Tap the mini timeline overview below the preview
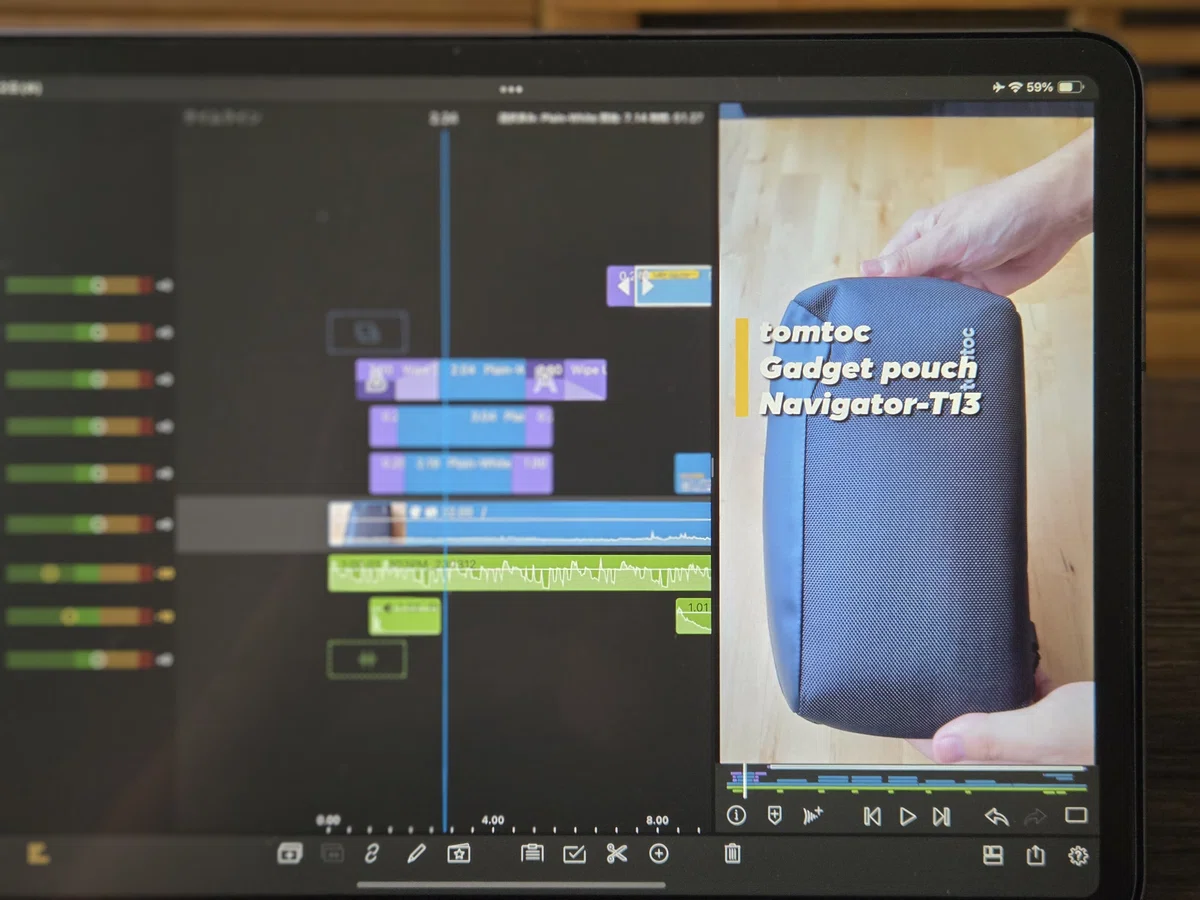Viewport: 1200px width, 900px height. pyautogui.click(x=907, y=780)
